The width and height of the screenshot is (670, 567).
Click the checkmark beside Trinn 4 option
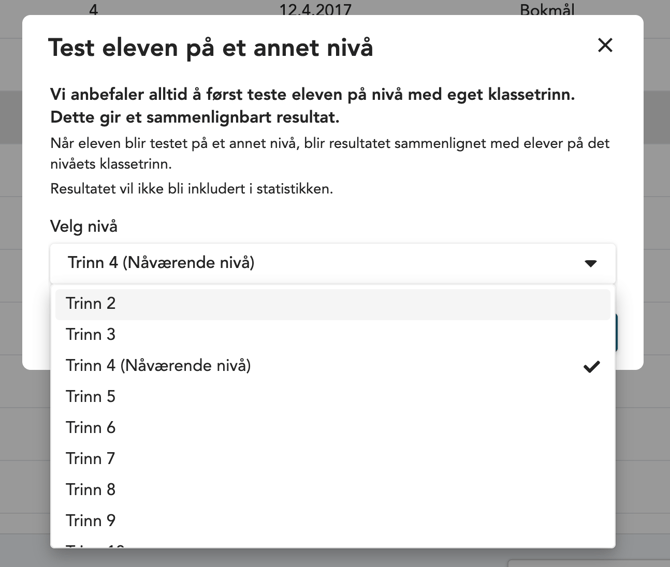point(591,366)
